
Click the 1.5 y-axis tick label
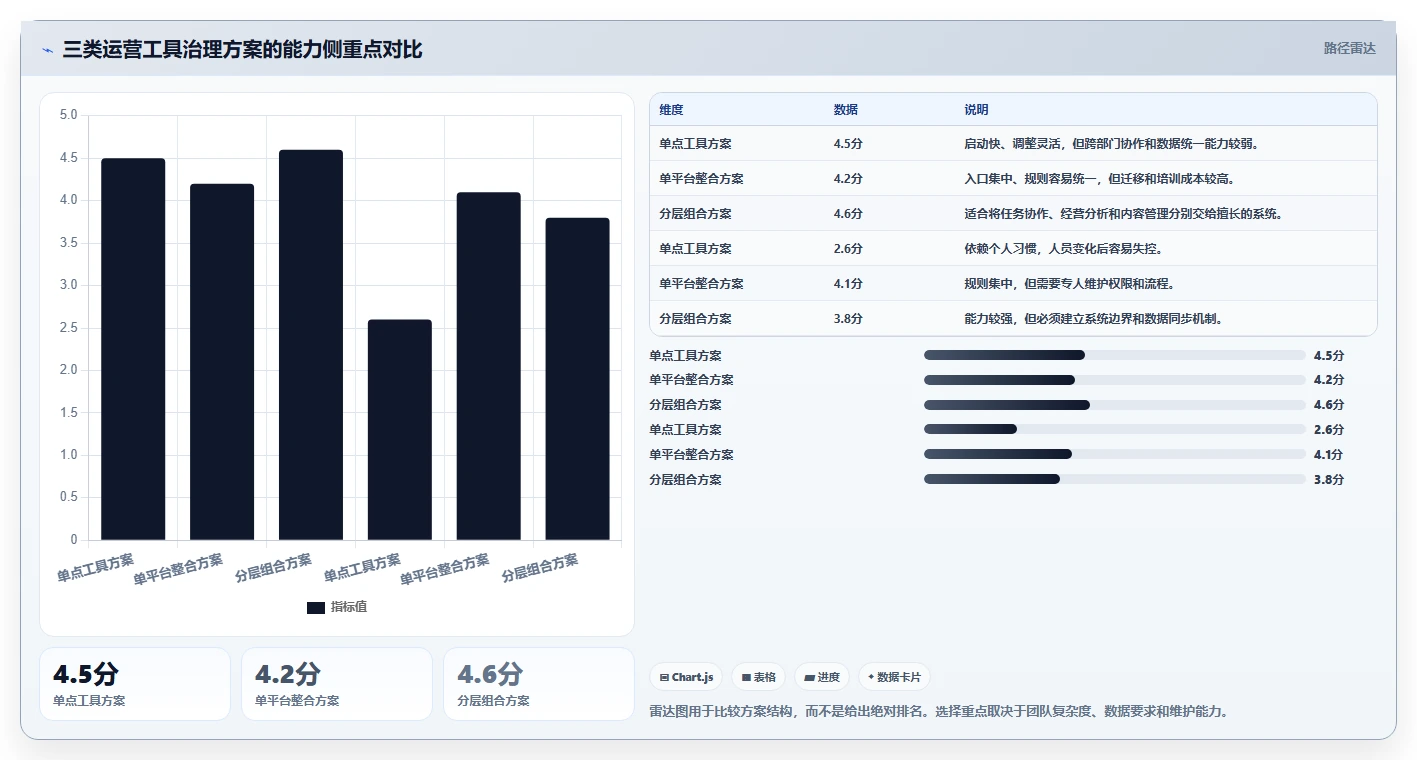68,413
